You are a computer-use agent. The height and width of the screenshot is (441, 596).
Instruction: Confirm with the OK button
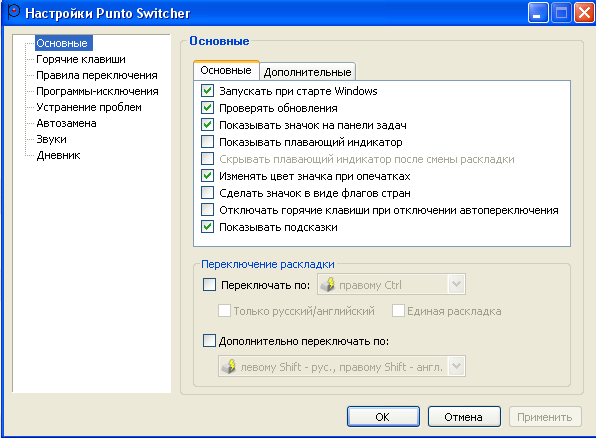click(x=383, y=417)
